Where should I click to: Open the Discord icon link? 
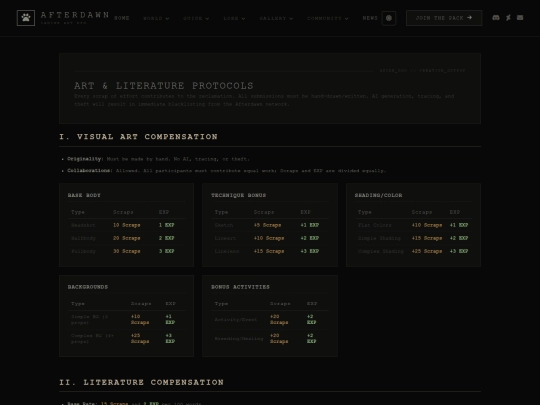496,18
